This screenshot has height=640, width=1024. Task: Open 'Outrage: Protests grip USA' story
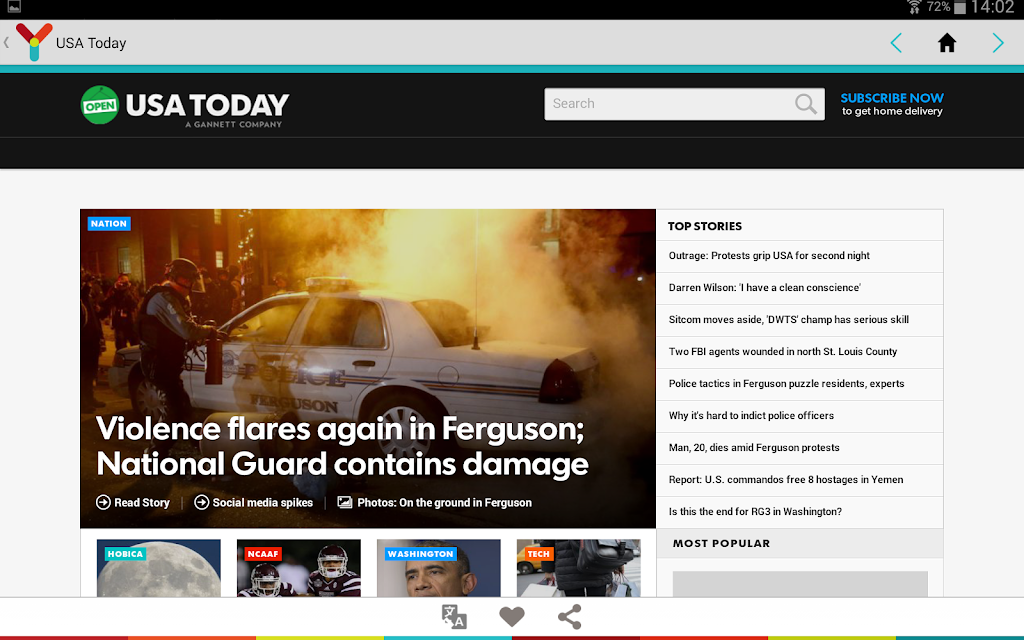[x=769, y=255]
